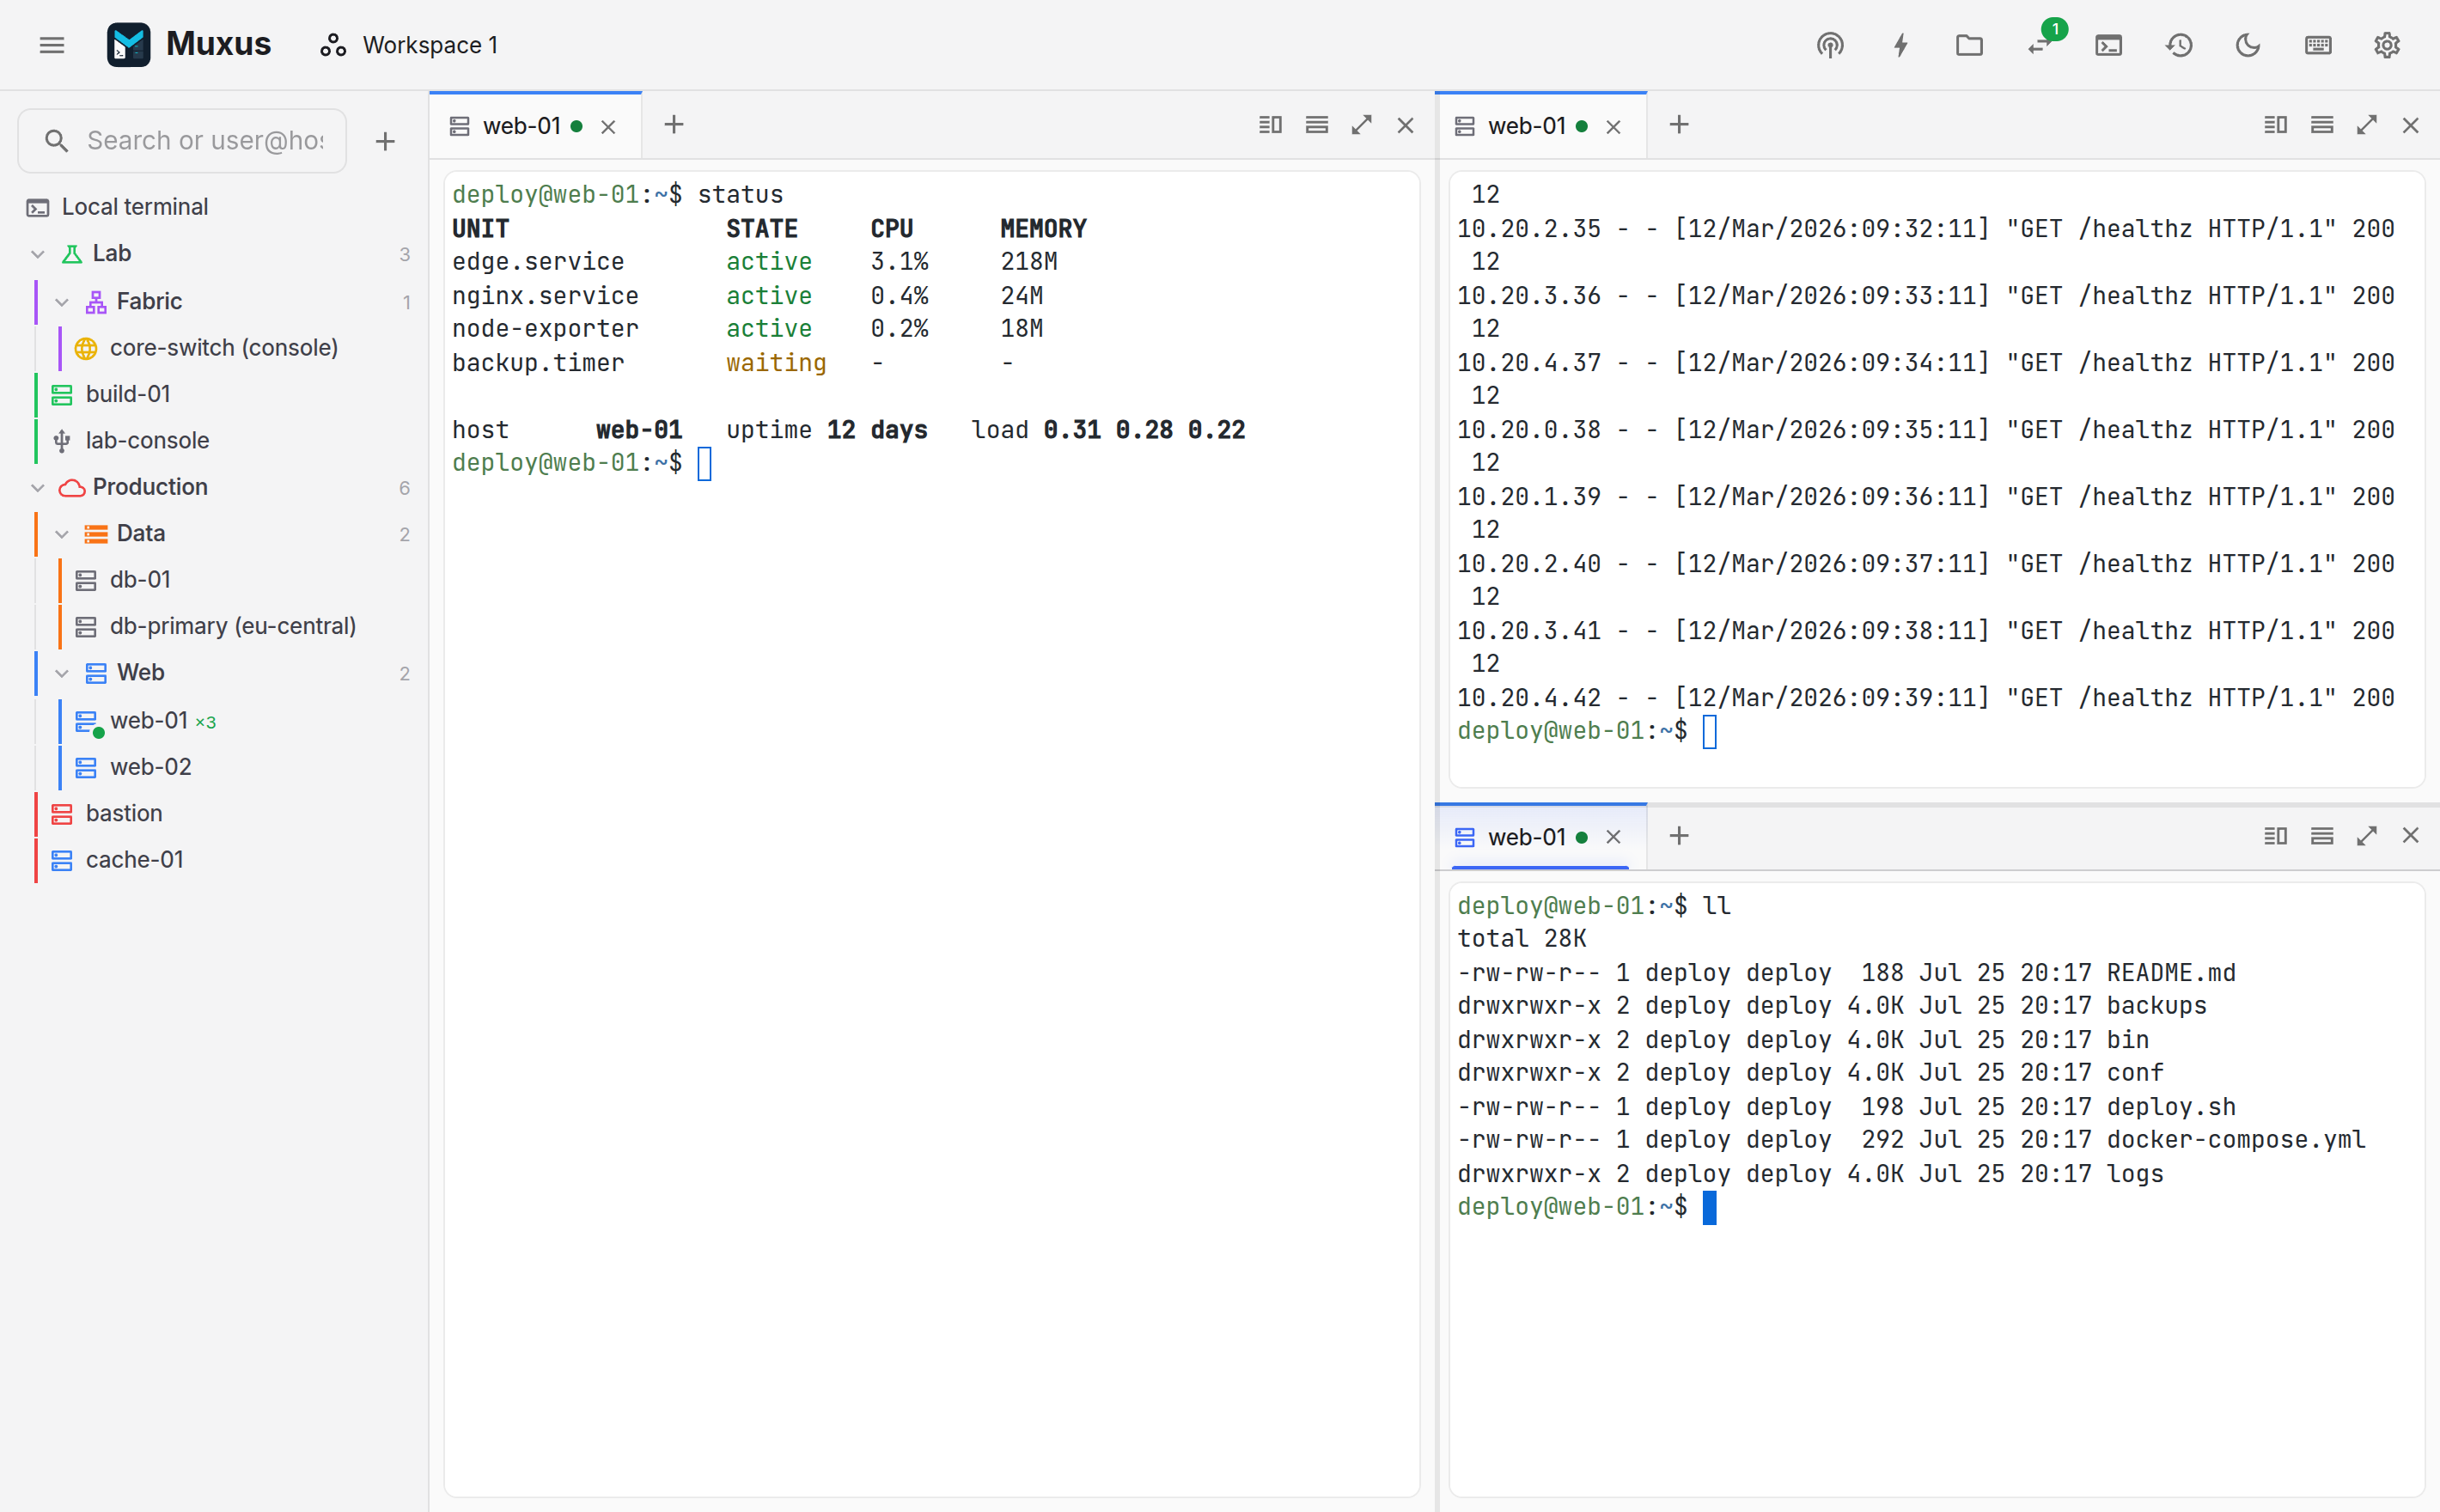This screenshot has height=1512, width=2440.
Task: Collapse the Production group chevron
Action: [x=38, y=488]
